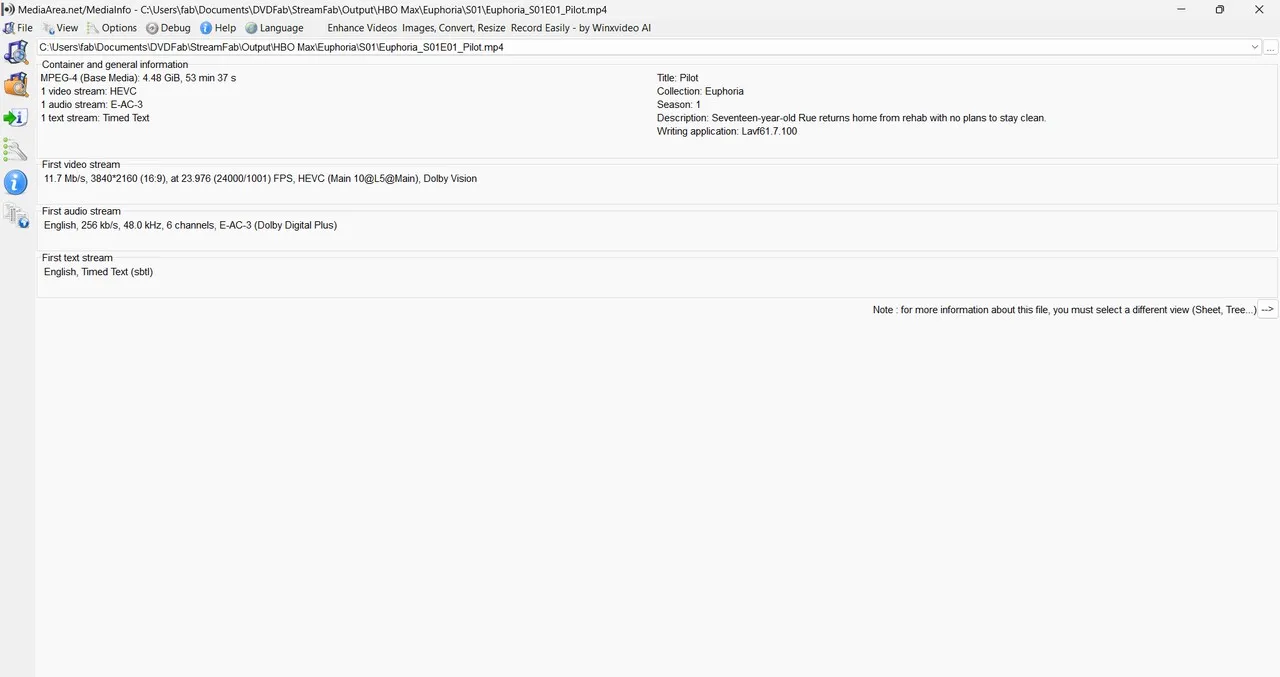This screenshot has width=1280, height=677.
Task: Open the Language menu
Action: click(x=275, y=28)
